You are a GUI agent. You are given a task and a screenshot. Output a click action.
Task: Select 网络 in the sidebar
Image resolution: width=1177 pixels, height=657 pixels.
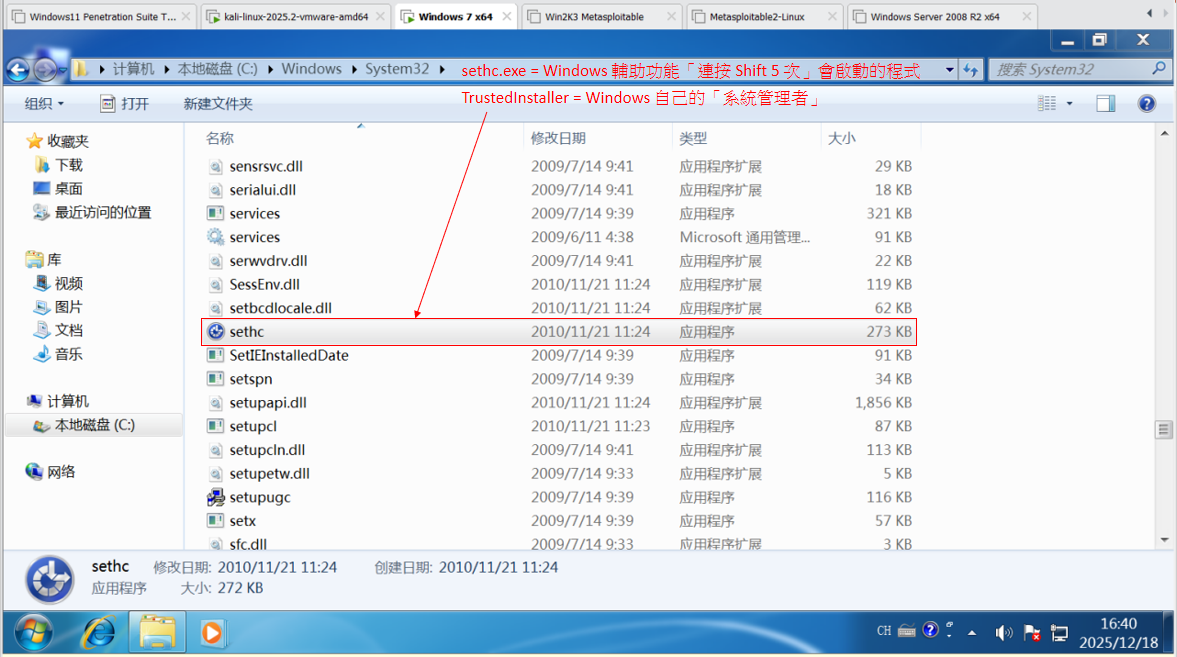pos(61,472)
